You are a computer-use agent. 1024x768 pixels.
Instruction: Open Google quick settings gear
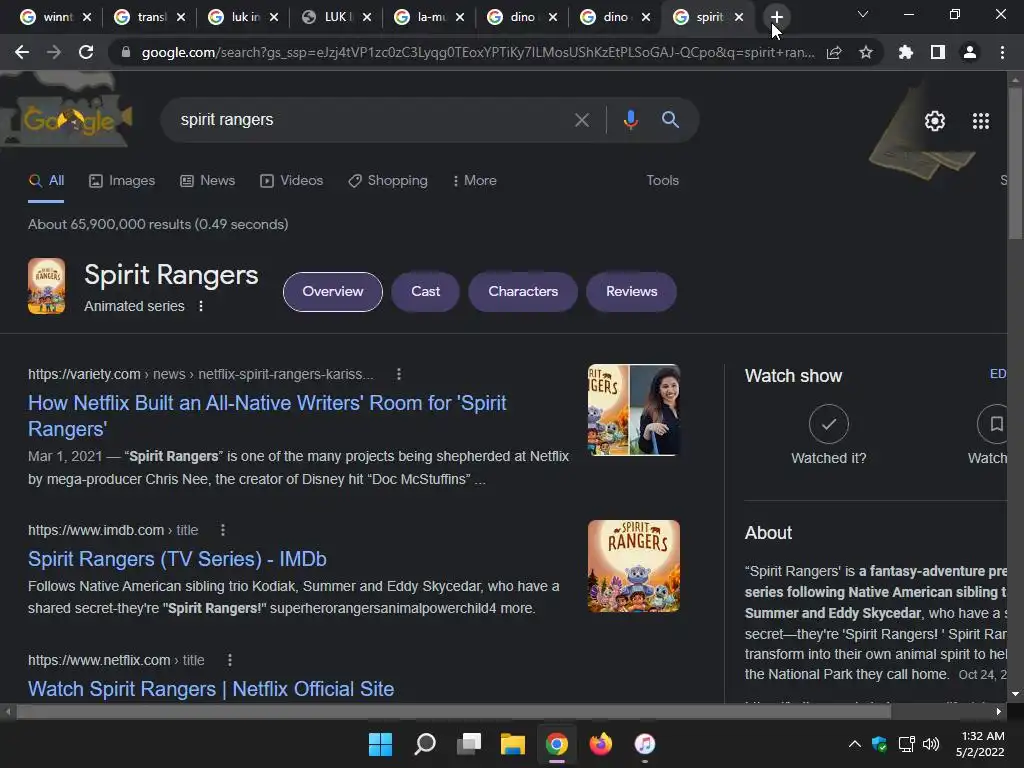click(x=935, y=121)
